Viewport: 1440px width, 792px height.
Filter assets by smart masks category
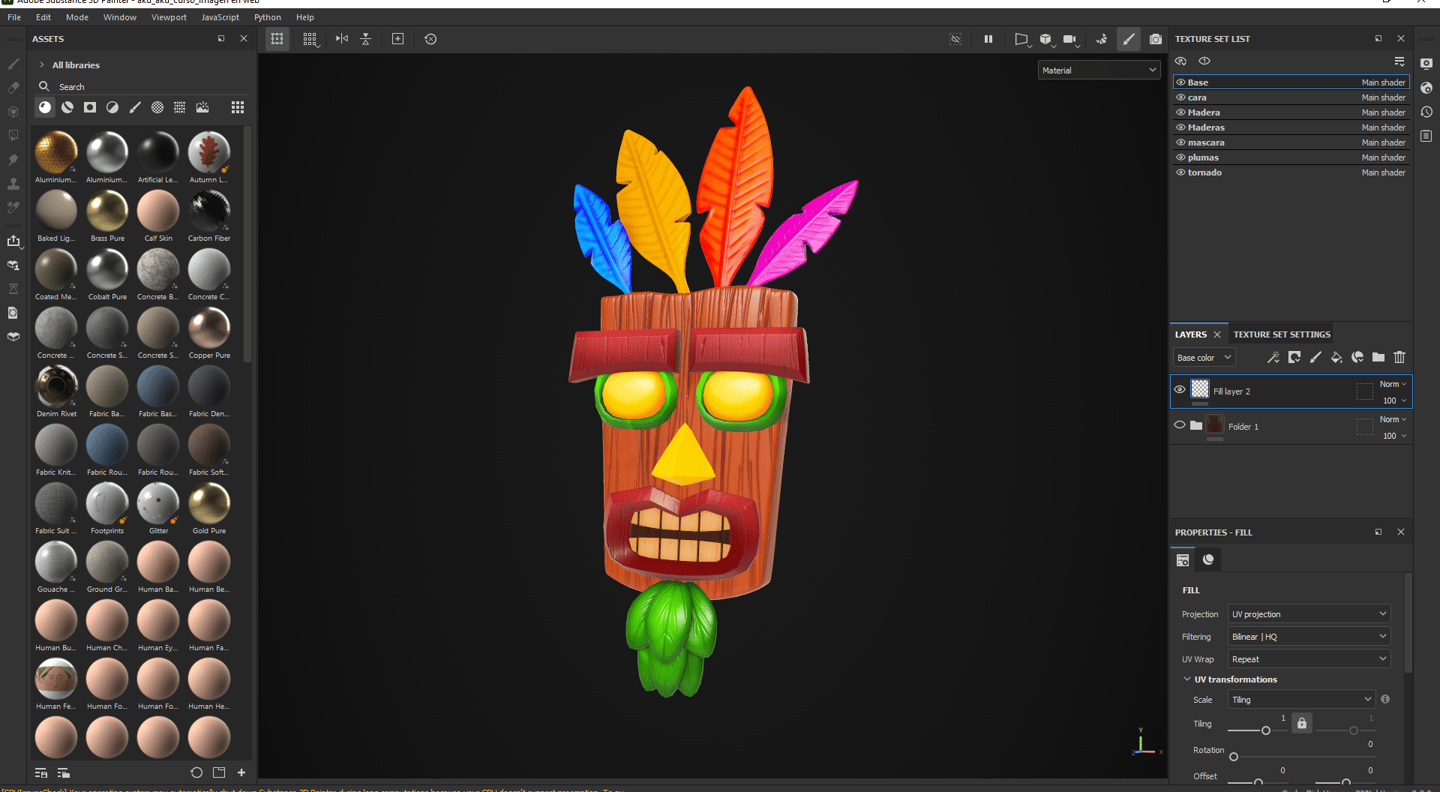pyautogui.click(x=90, y=107)
